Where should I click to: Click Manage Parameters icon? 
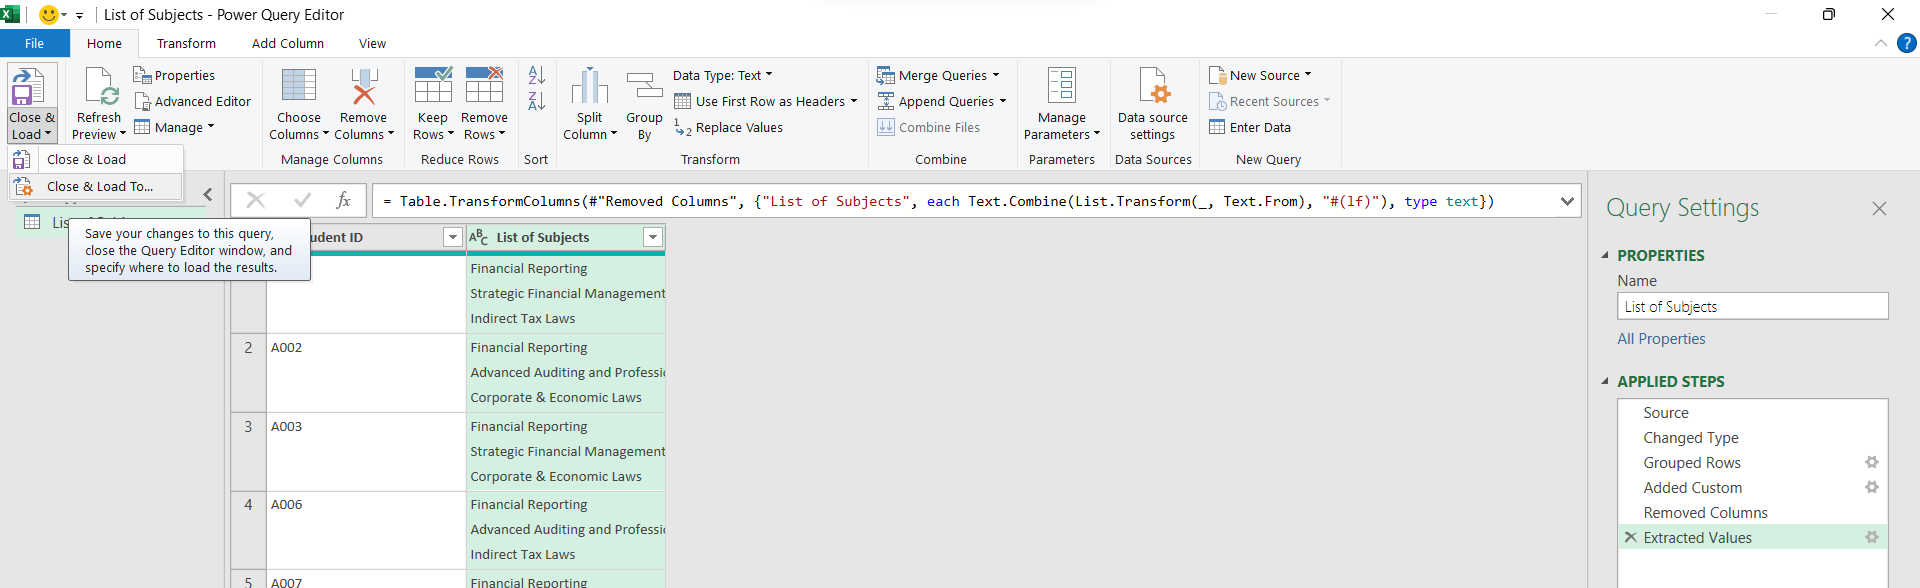1061,87
